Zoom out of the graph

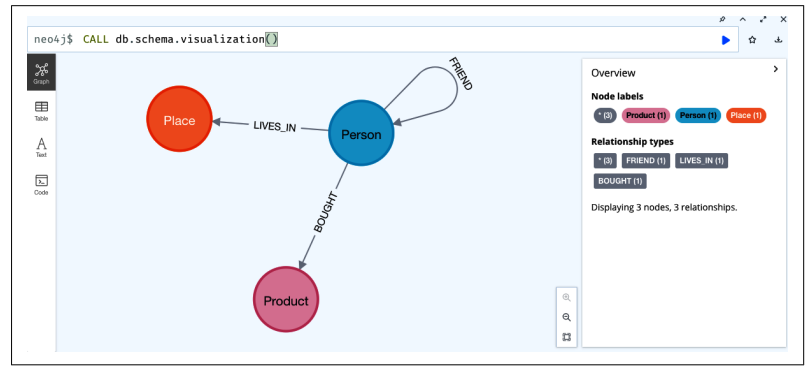tap(567, 317)
